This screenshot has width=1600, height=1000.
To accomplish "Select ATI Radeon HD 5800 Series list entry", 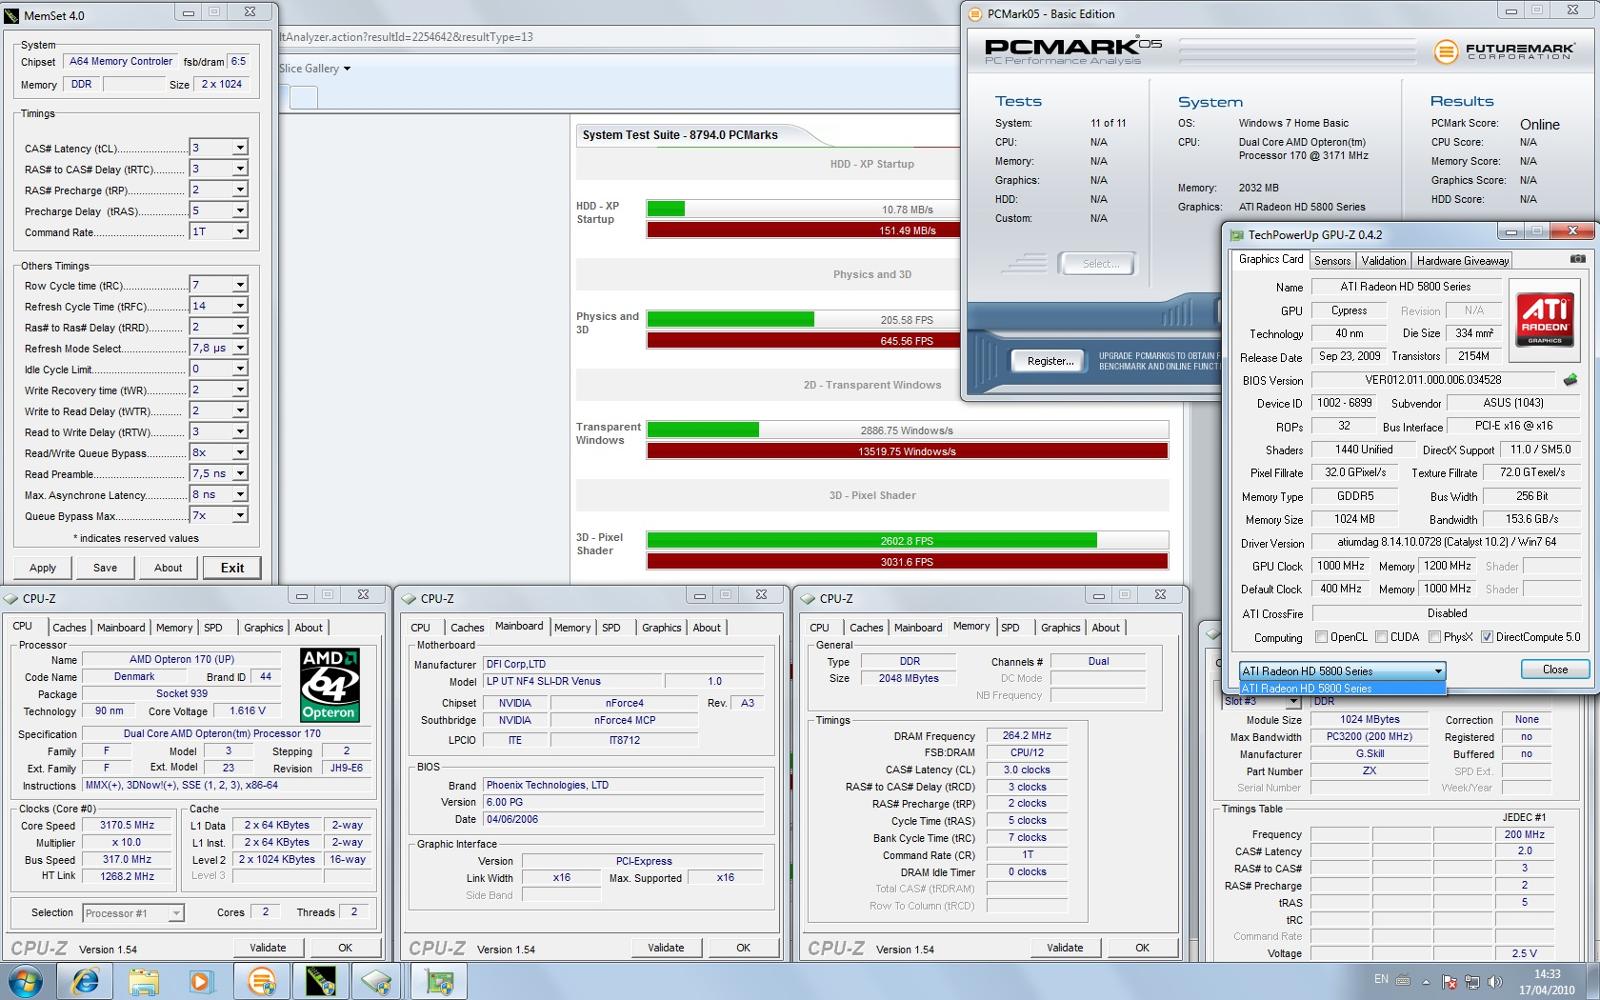I will point(1342,688).
